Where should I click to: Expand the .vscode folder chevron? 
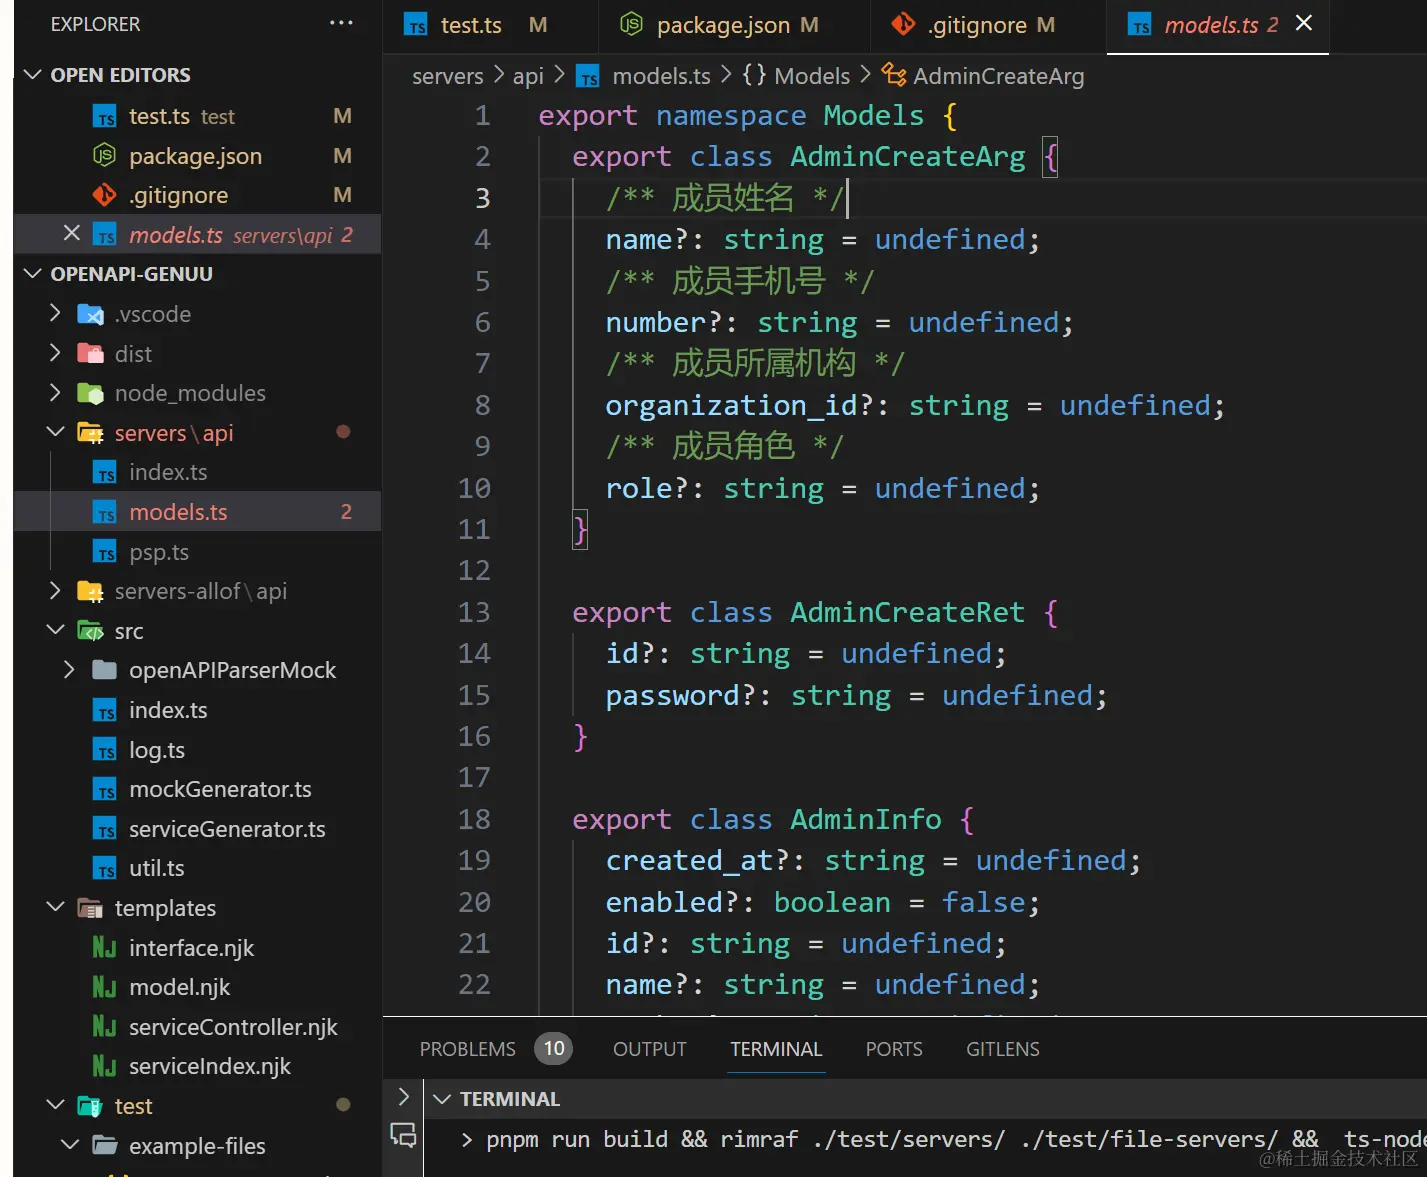click(55, 313)
